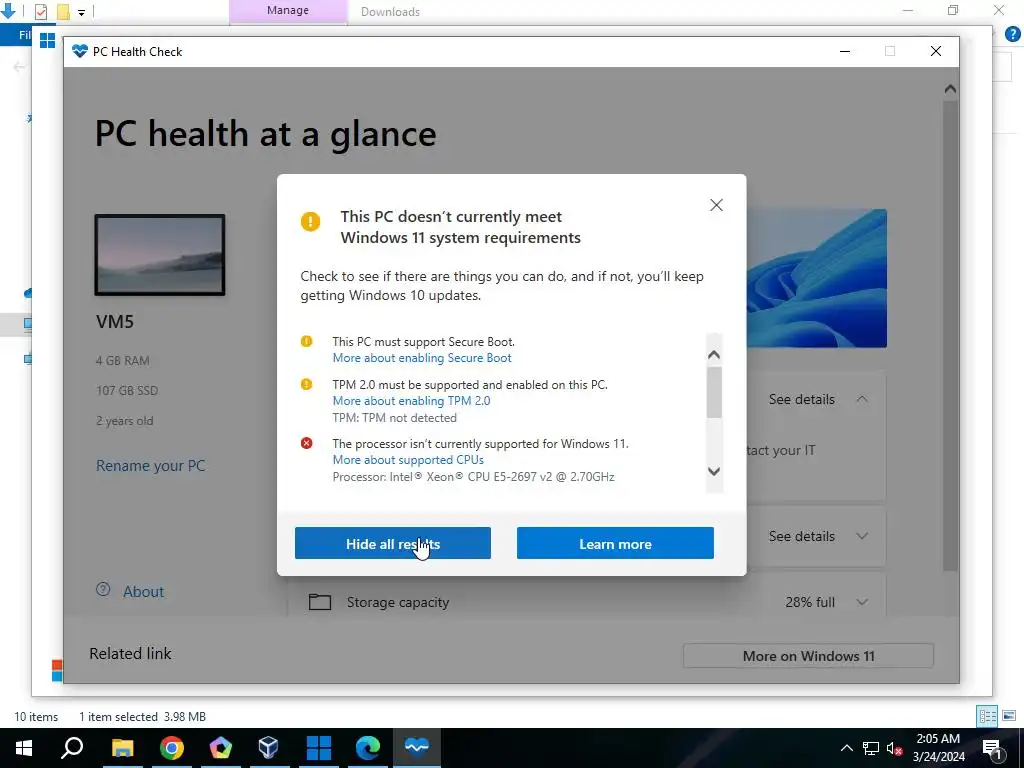Launch Google Chrome from the taskbar
The width and height of the screenshot is (1024, 768).
pos(172,748)
